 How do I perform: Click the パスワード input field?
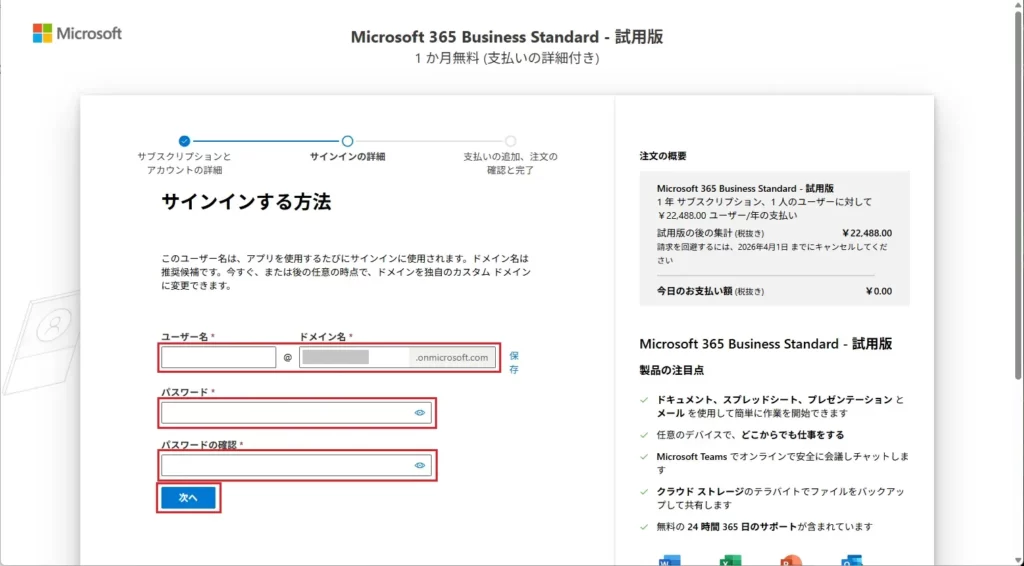296,413
